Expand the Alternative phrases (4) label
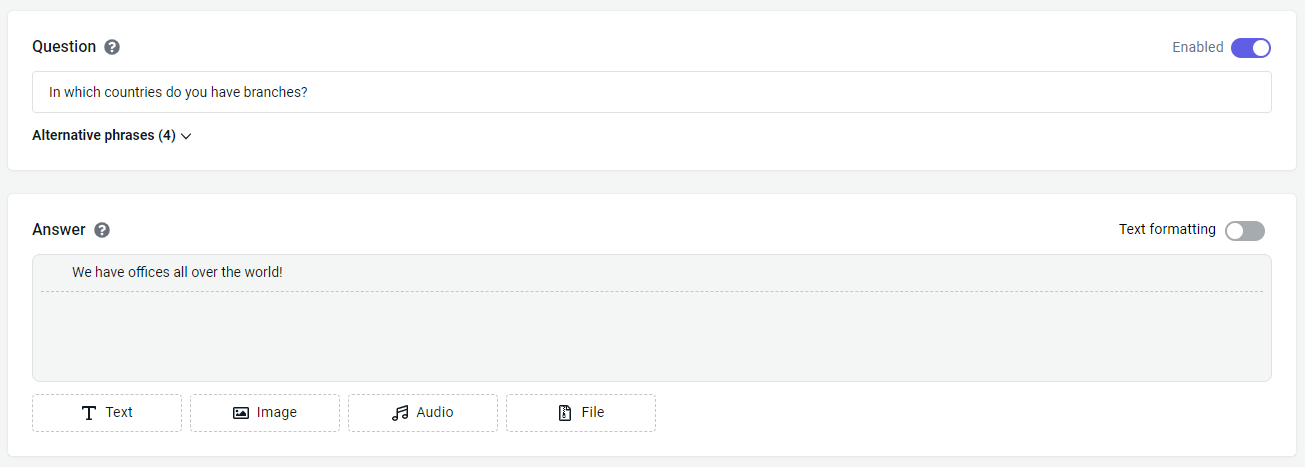Viewport: 1305px width, 467px height. pos(104,135)
